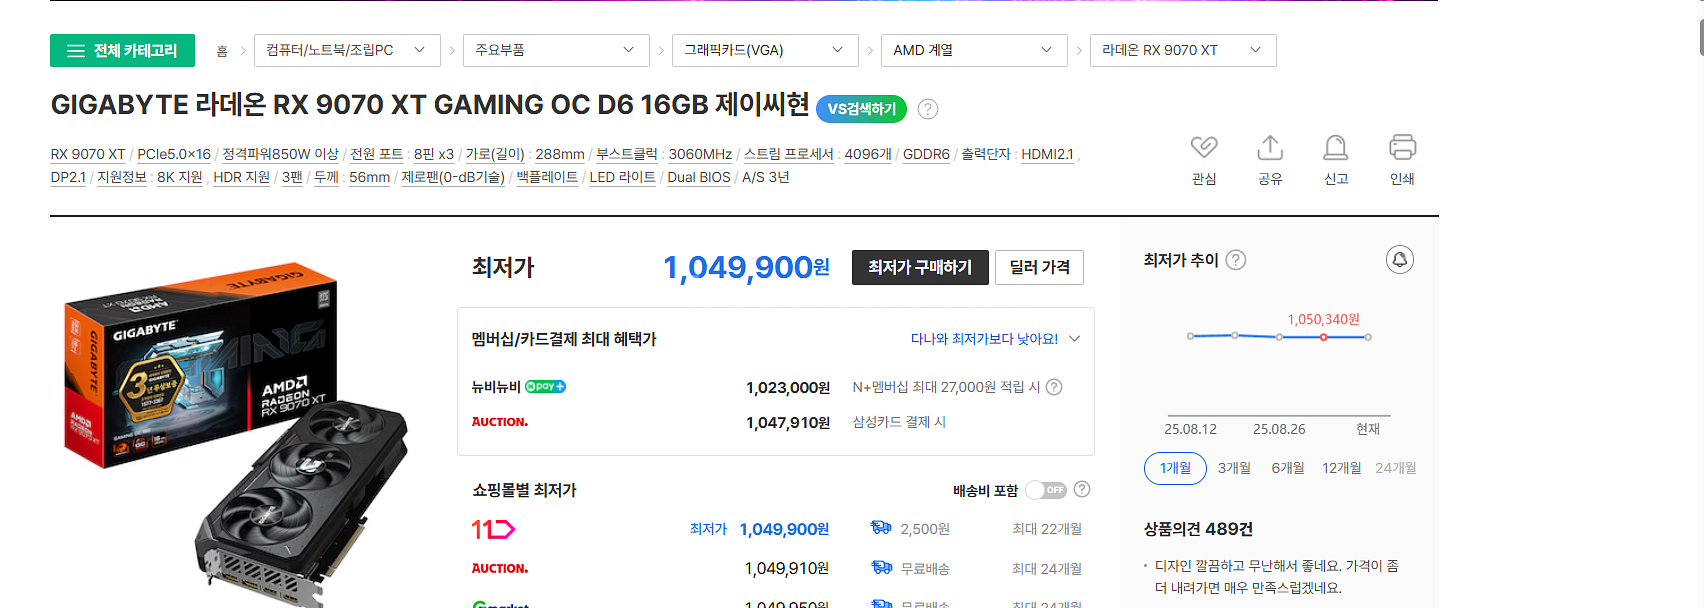Click the 1,023,000원 네이버 benefit price
1704x608 pixels.
pos(788,387)
